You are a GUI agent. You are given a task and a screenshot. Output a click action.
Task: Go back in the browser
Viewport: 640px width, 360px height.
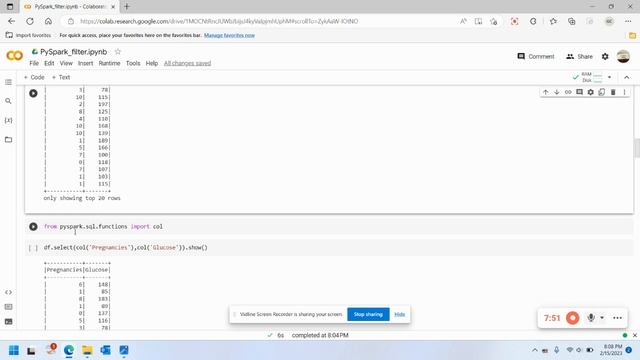pyautogui.click(x=11, y=21)
